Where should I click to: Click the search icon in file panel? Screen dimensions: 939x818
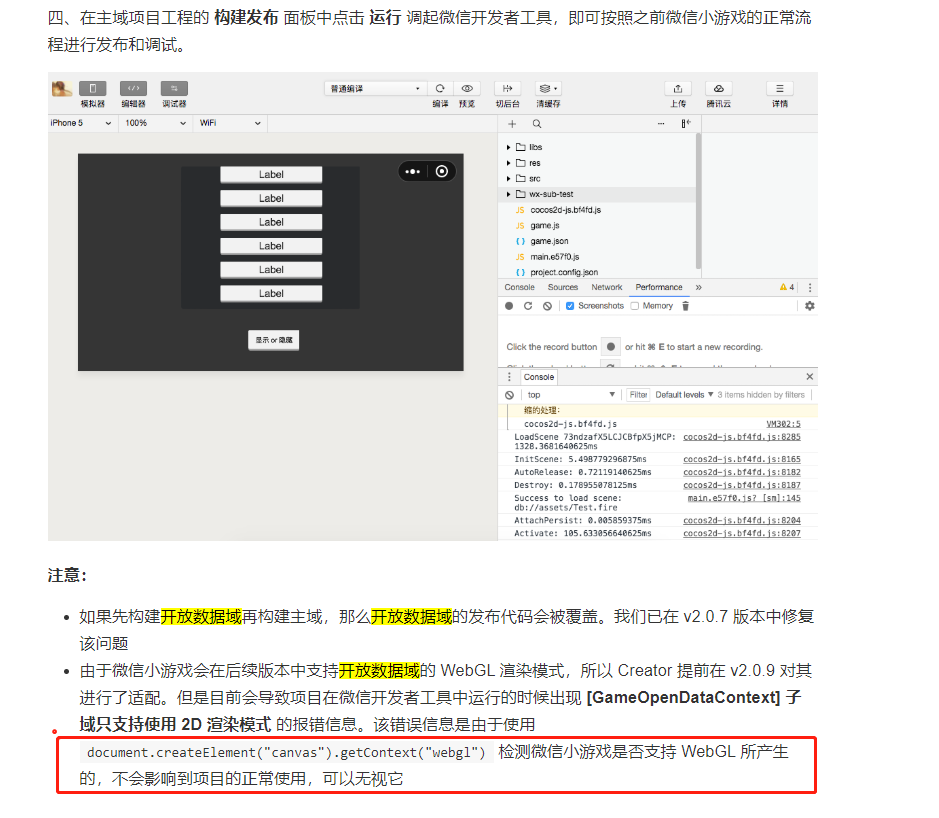[537, 124]
